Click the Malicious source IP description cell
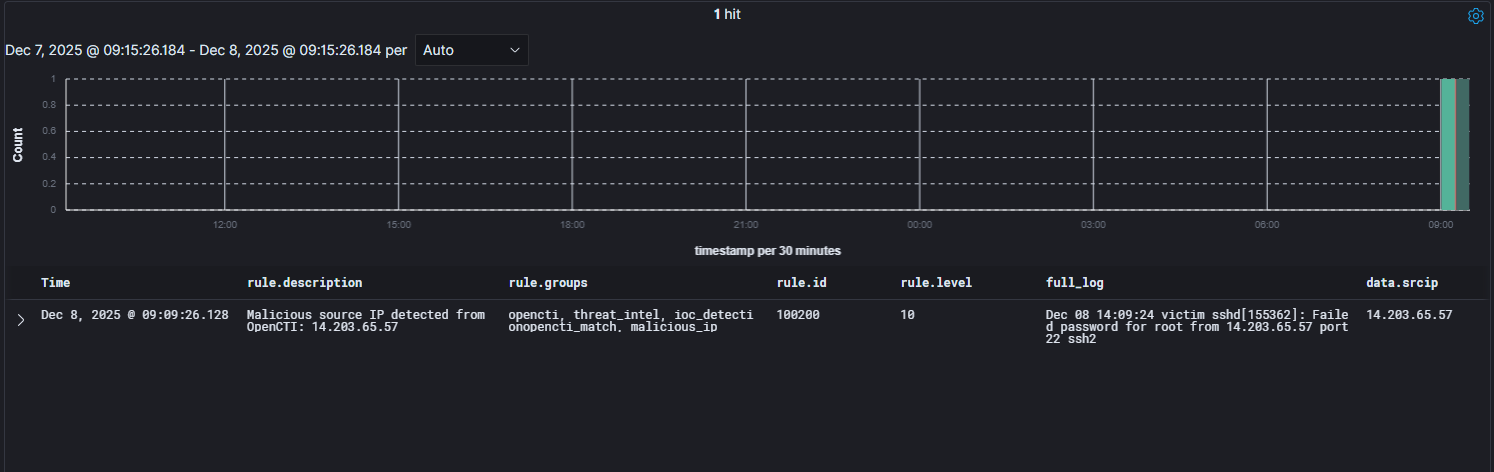The image size is (1494, 472). coord(365,321)
